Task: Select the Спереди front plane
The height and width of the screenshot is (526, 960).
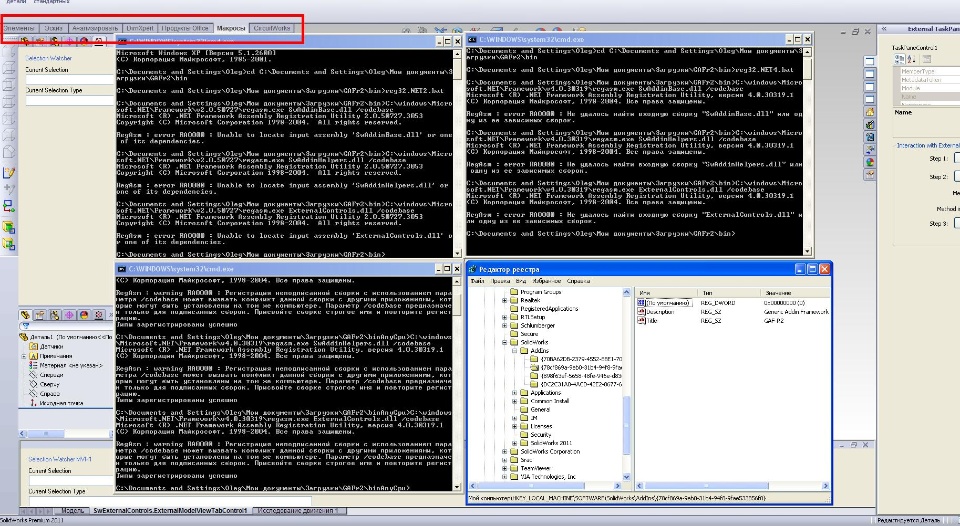Action: pyautogui.click(x=51, y=375)
